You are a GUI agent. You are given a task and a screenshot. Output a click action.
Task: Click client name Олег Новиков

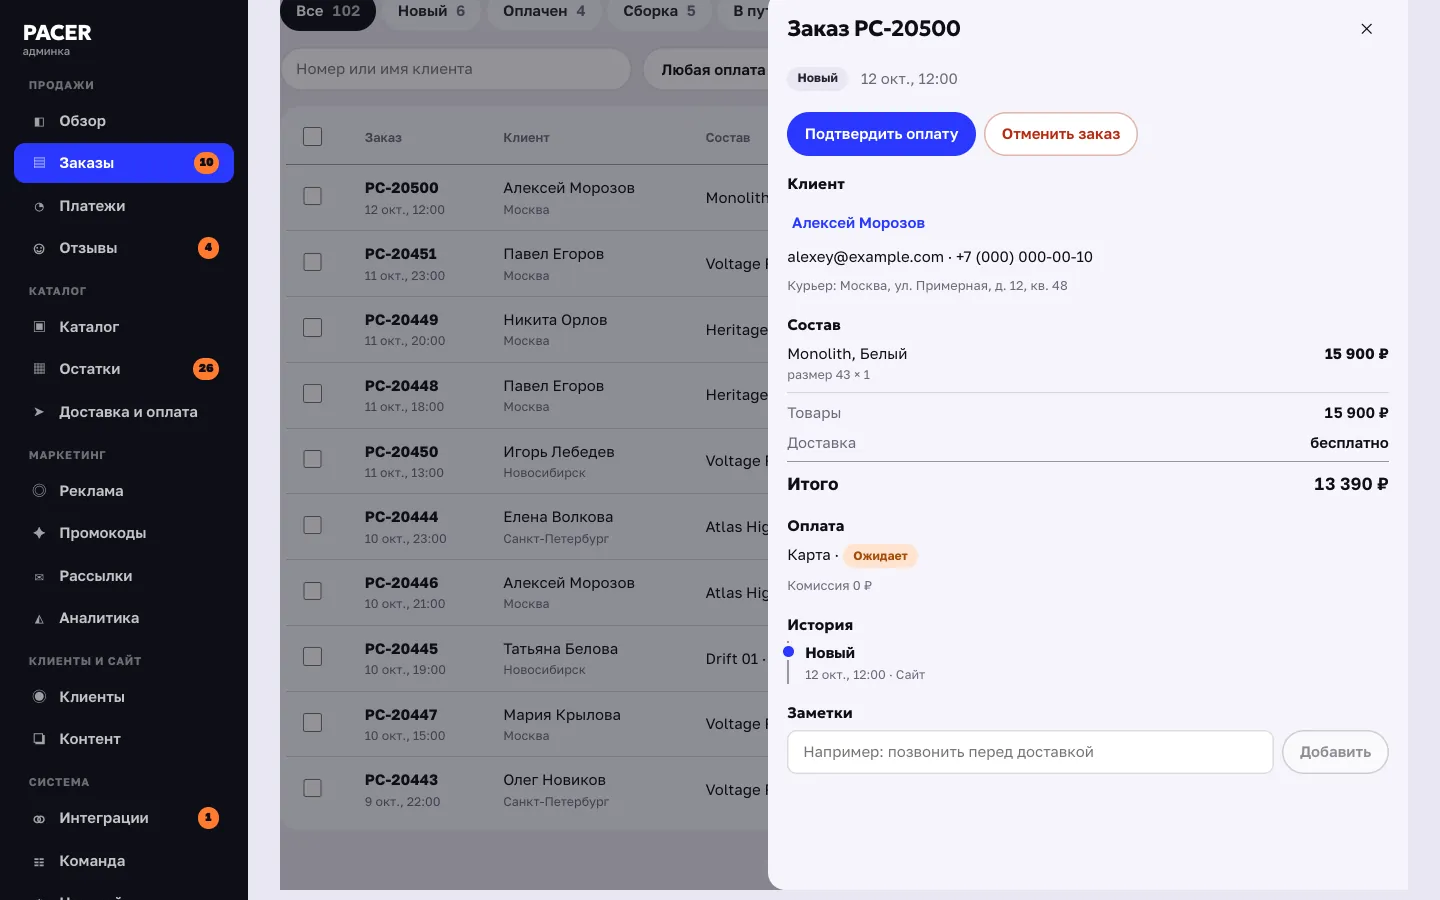tap(554, 780)
